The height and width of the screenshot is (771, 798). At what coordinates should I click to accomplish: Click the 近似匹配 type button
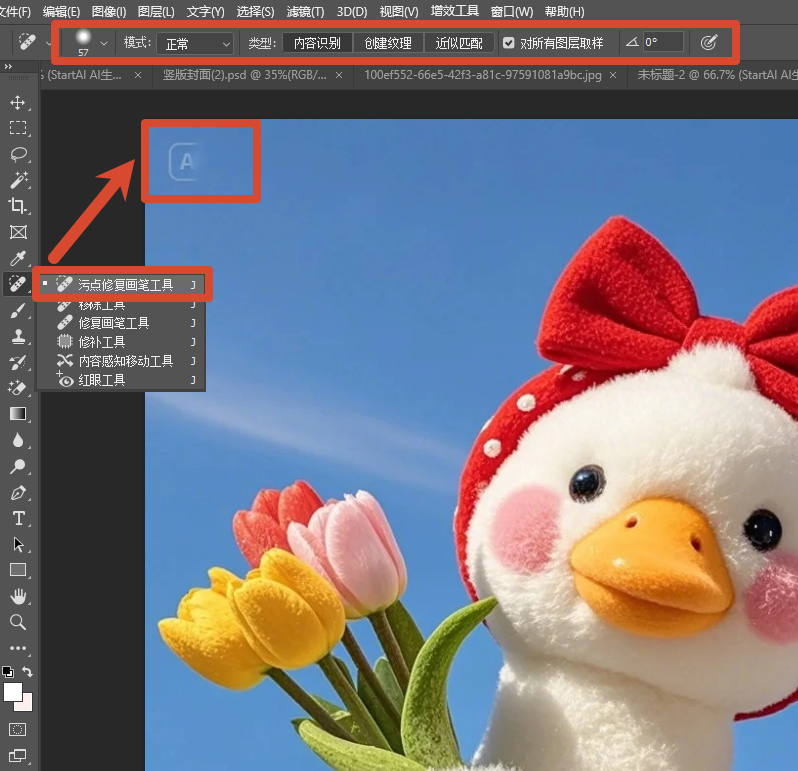[459, 43]
